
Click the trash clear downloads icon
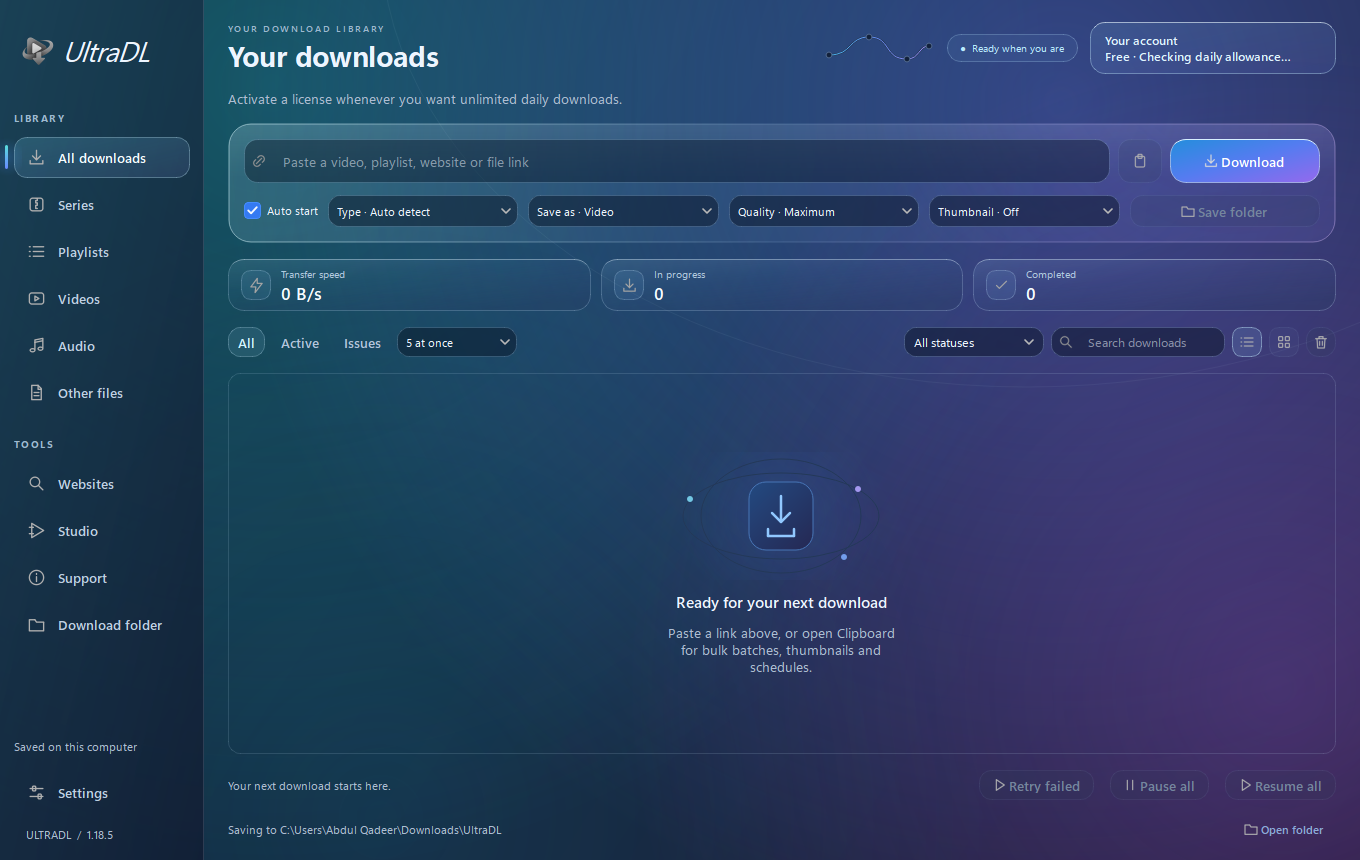(1321, 342)
